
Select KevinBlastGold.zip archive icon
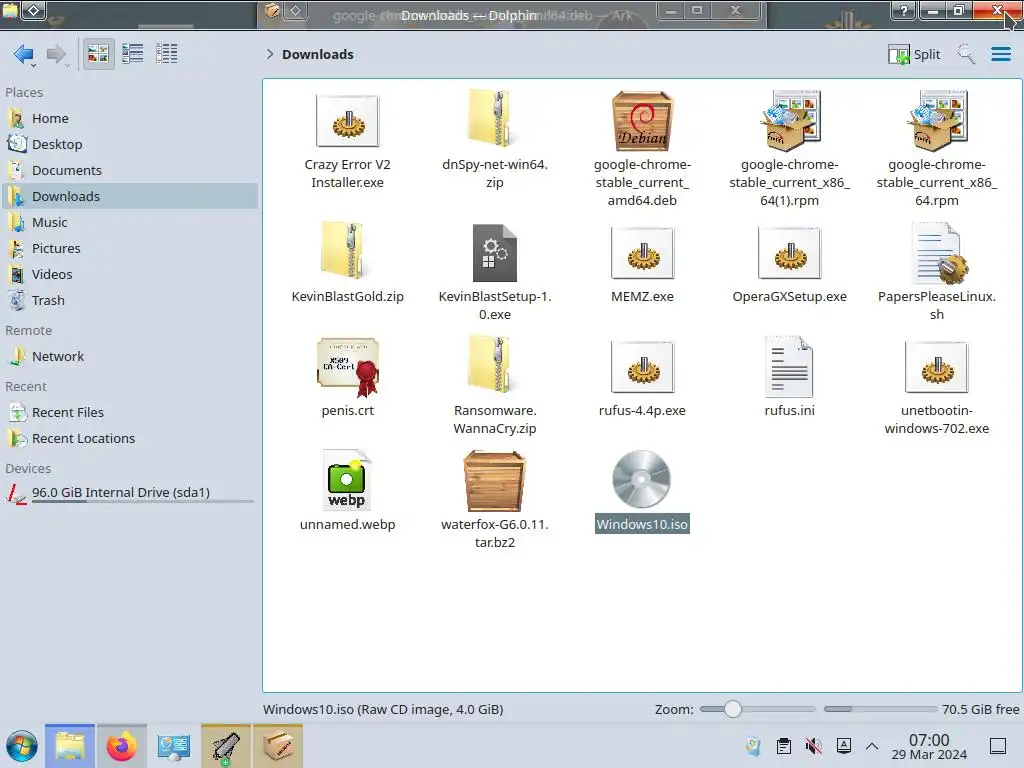347,251
